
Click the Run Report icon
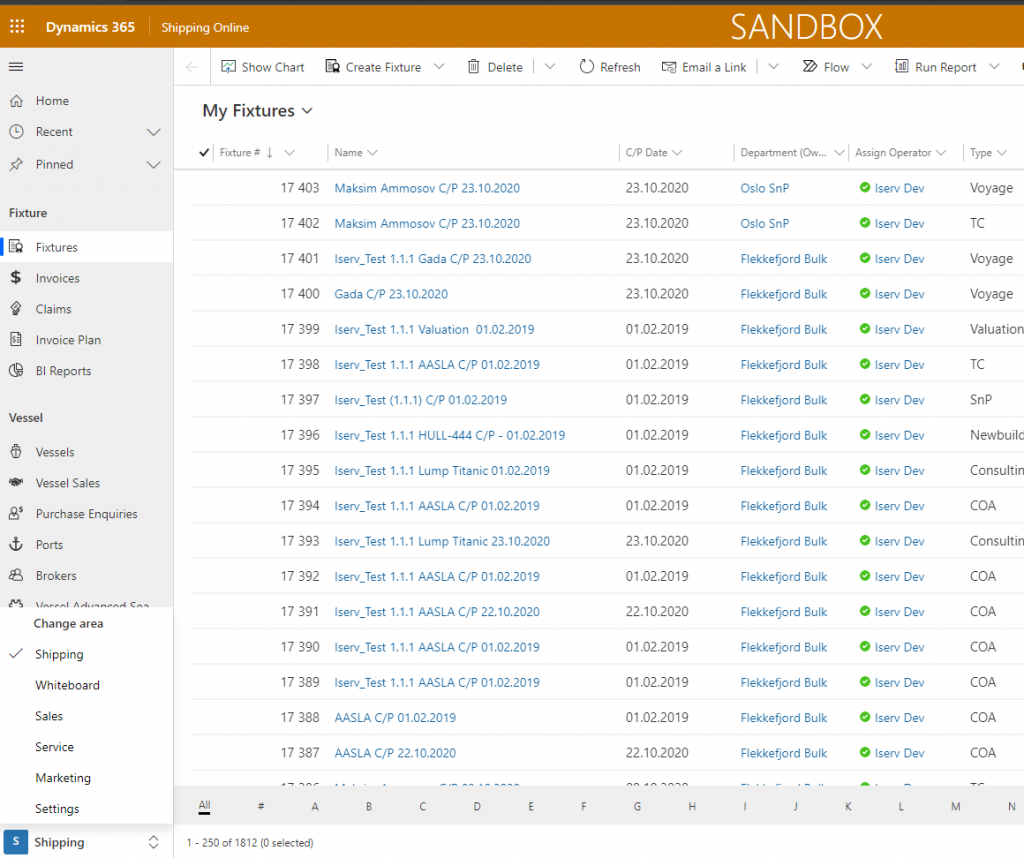(x=901, y=67)
